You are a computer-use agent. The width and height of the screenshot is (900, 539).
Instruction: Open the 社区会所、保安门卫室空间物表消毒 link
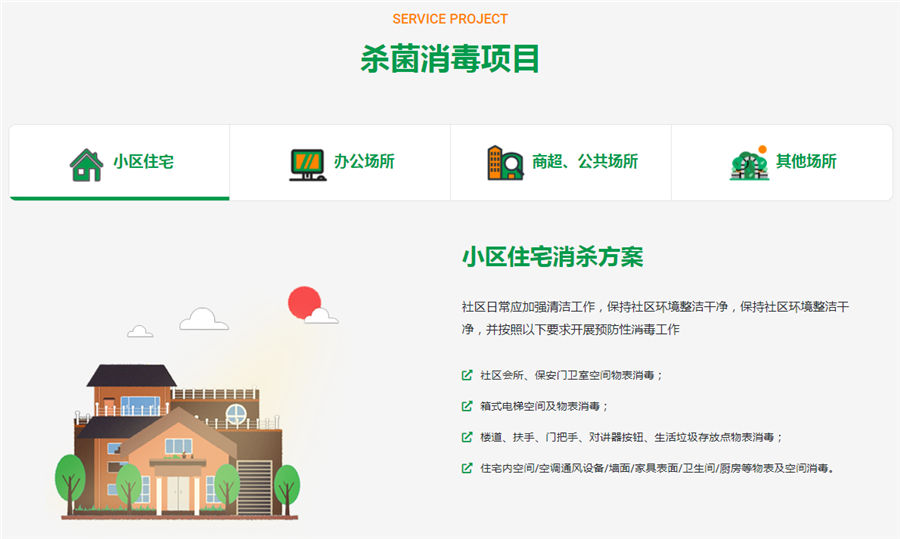click(571, 375)
